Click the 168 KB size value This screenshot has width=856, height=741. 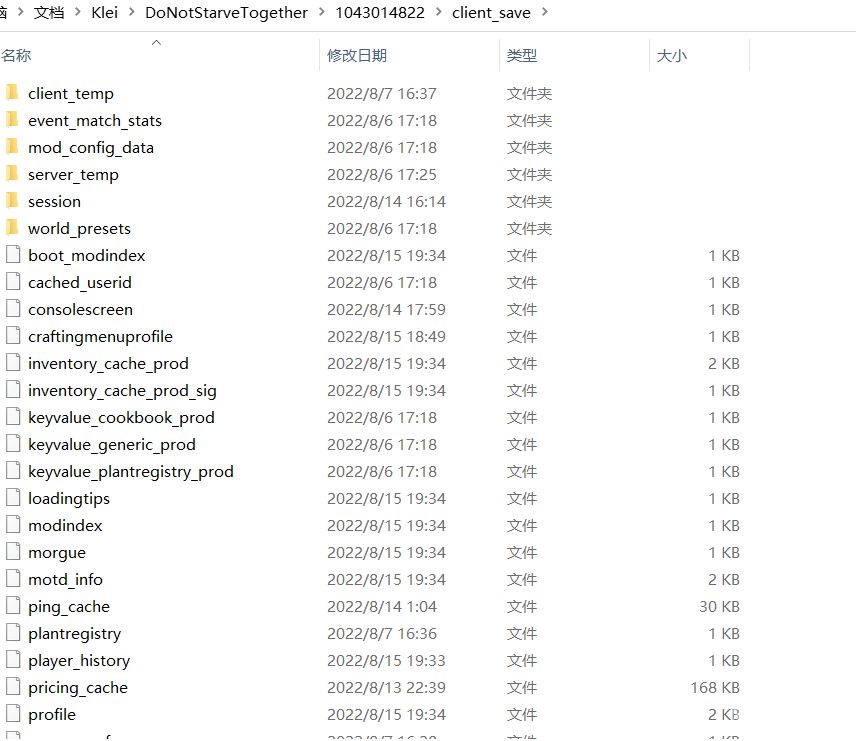coord(715,687)
